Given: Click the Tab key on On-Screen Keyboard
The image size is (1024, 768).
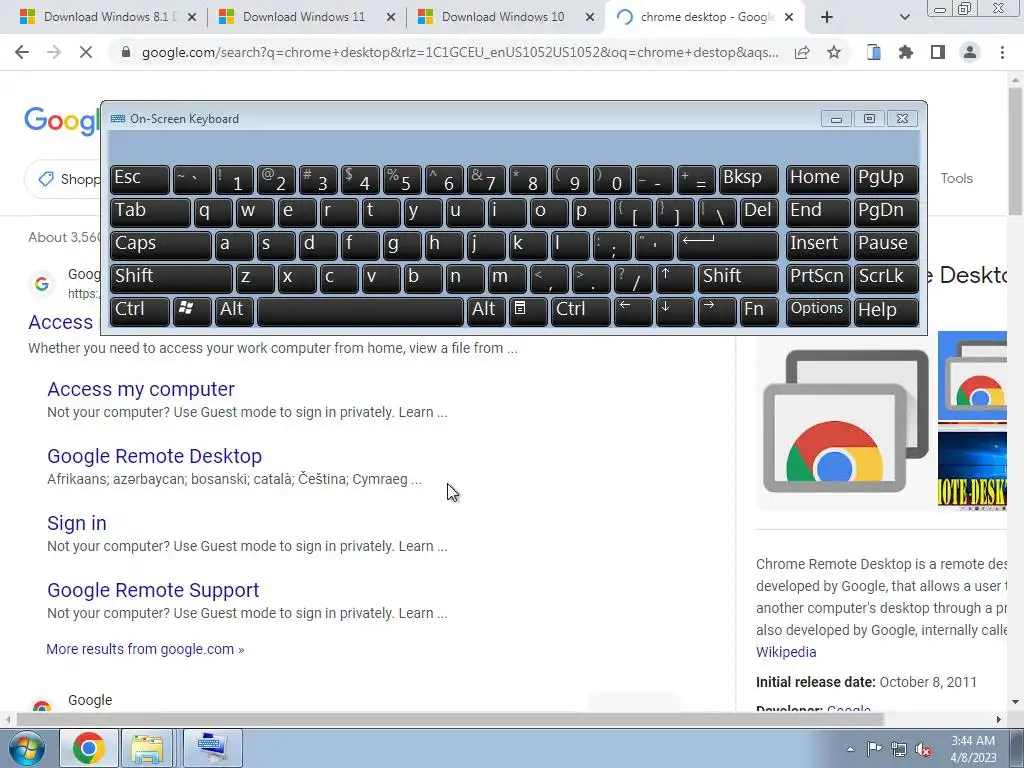Looking at the screenshot, I should [150, 212].
